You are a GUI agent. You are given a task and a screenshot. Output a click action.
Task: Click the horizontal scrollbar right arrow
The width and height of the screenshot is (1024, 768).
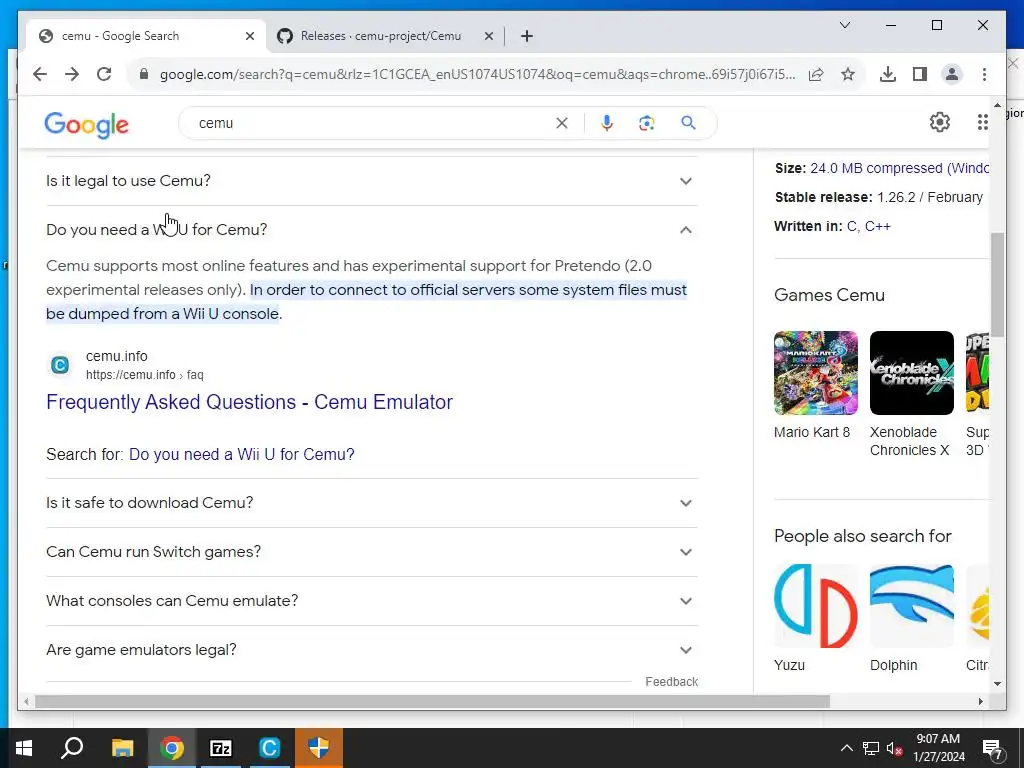point(980,702)
